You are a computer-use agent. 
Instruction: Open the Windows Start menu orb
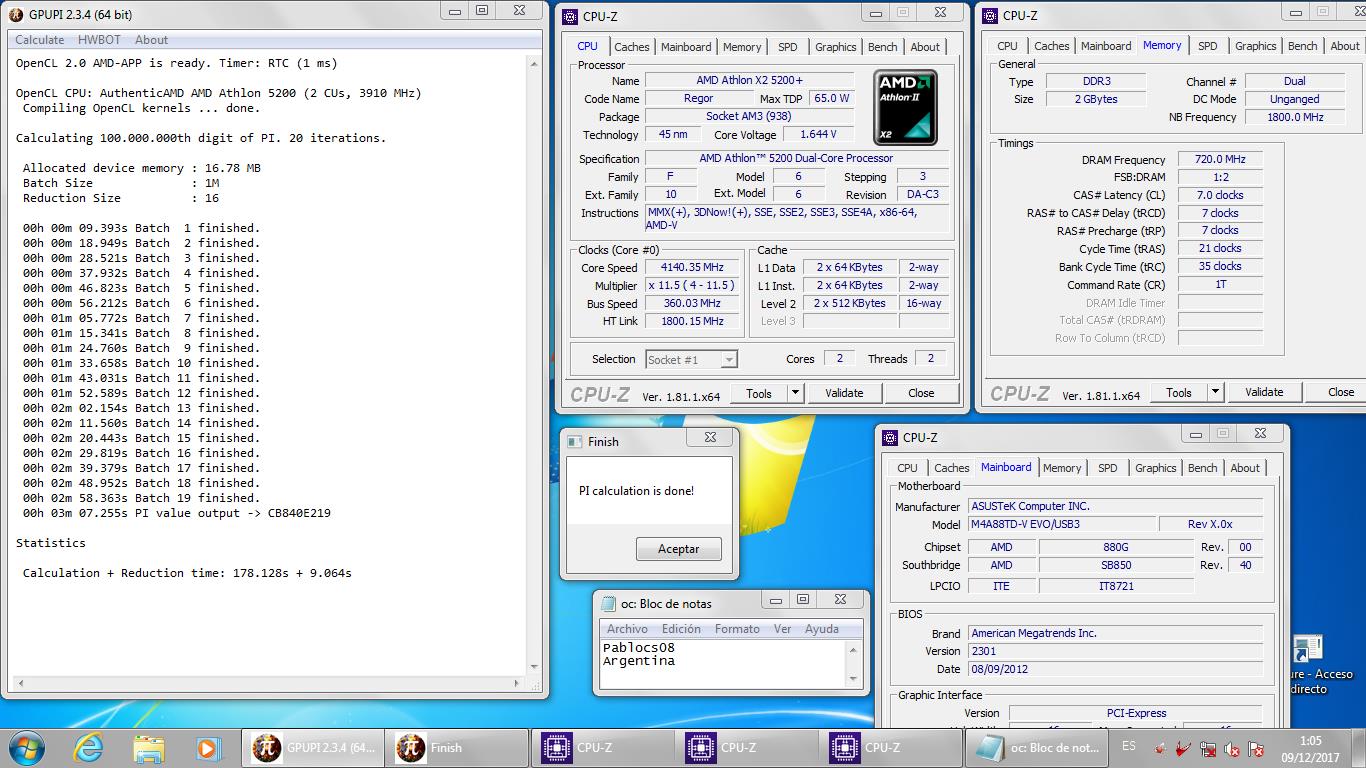pos(25,747)
